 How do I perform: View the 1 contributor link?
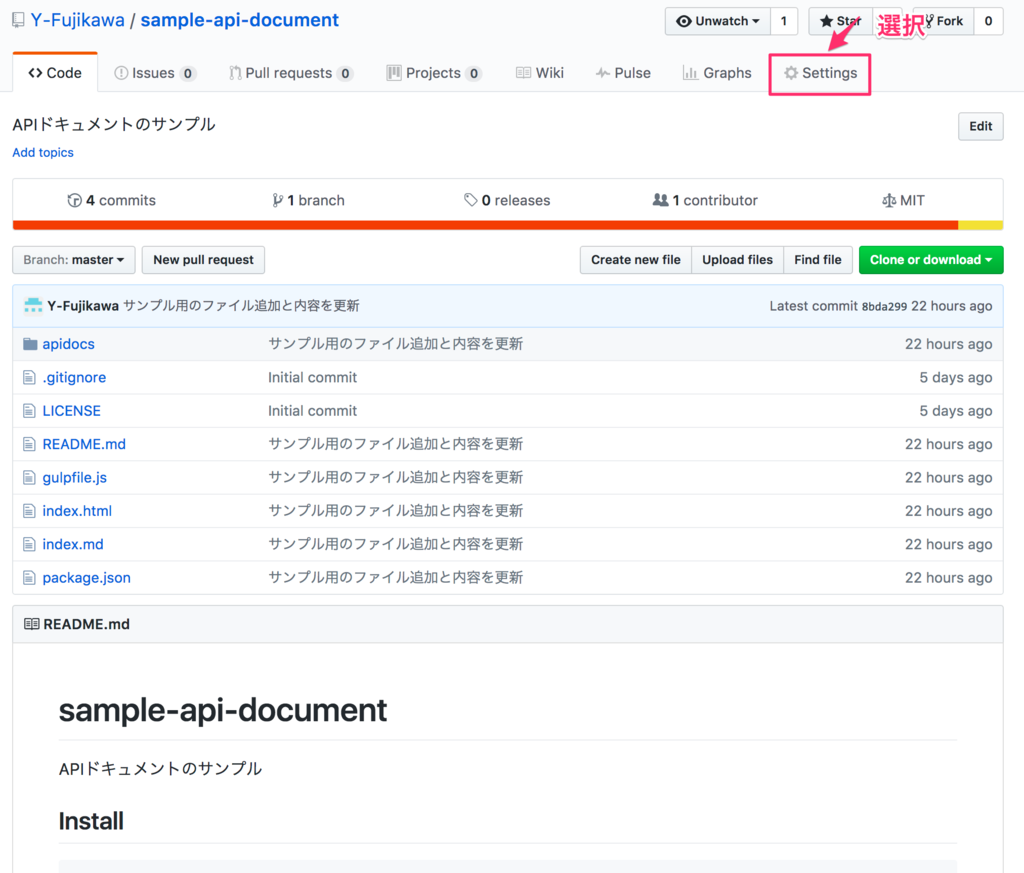coord(705,200)
